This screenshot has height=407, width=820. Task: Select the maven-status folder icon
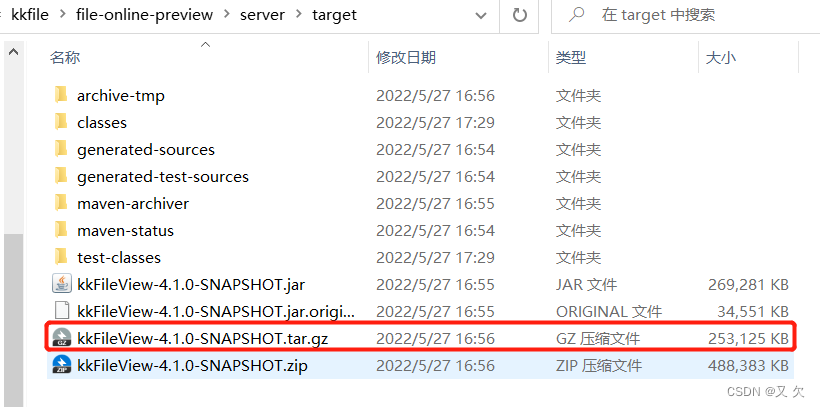click(x=61, y=231)
